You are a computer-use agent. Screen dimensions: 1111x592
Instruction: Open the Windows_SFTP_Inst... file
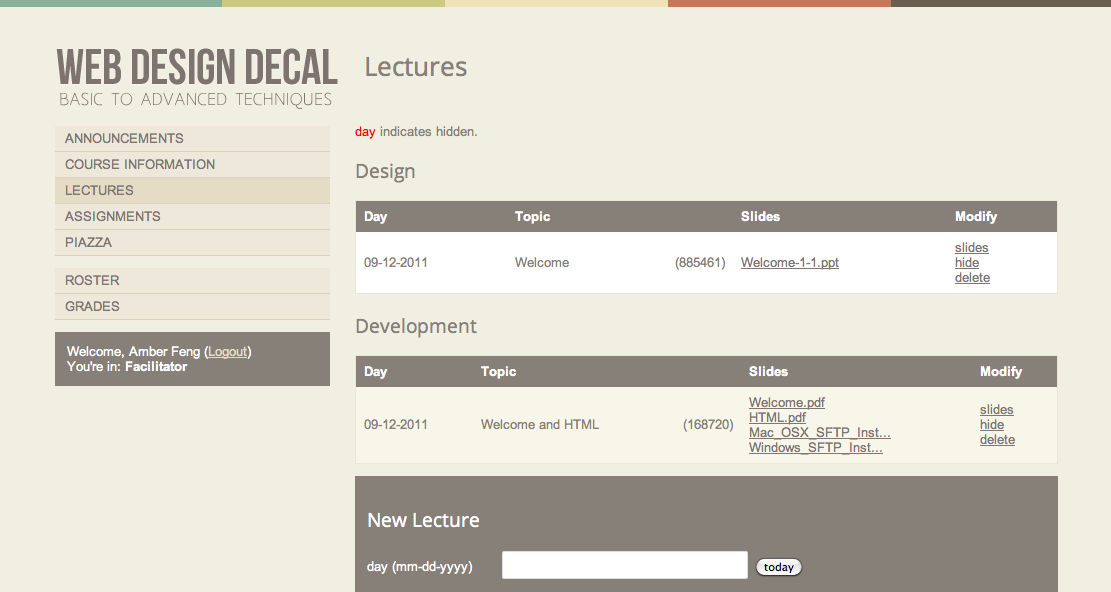coord(816,448)
